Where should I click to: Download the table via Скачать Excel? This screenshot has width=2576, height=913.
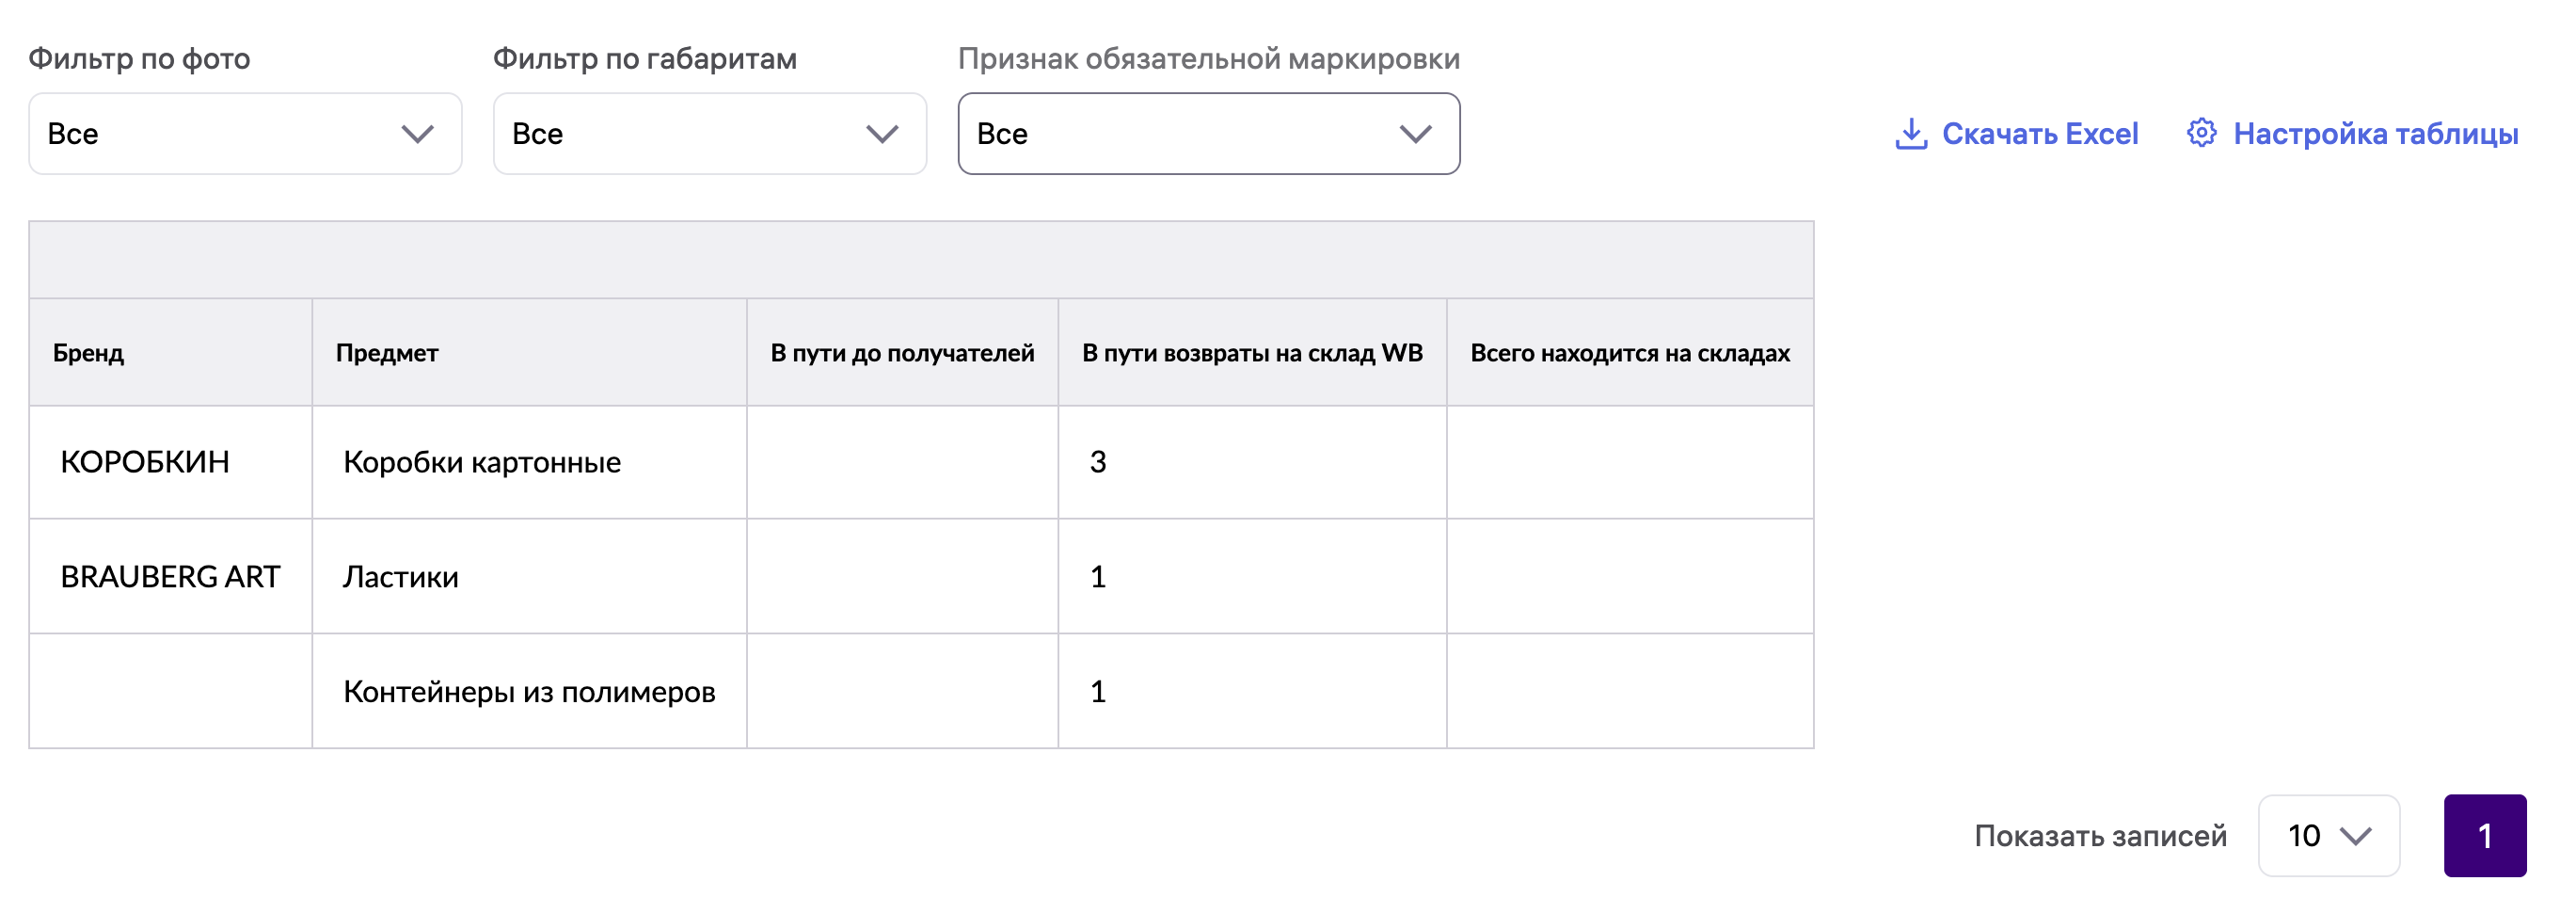tap(2016, 134)
